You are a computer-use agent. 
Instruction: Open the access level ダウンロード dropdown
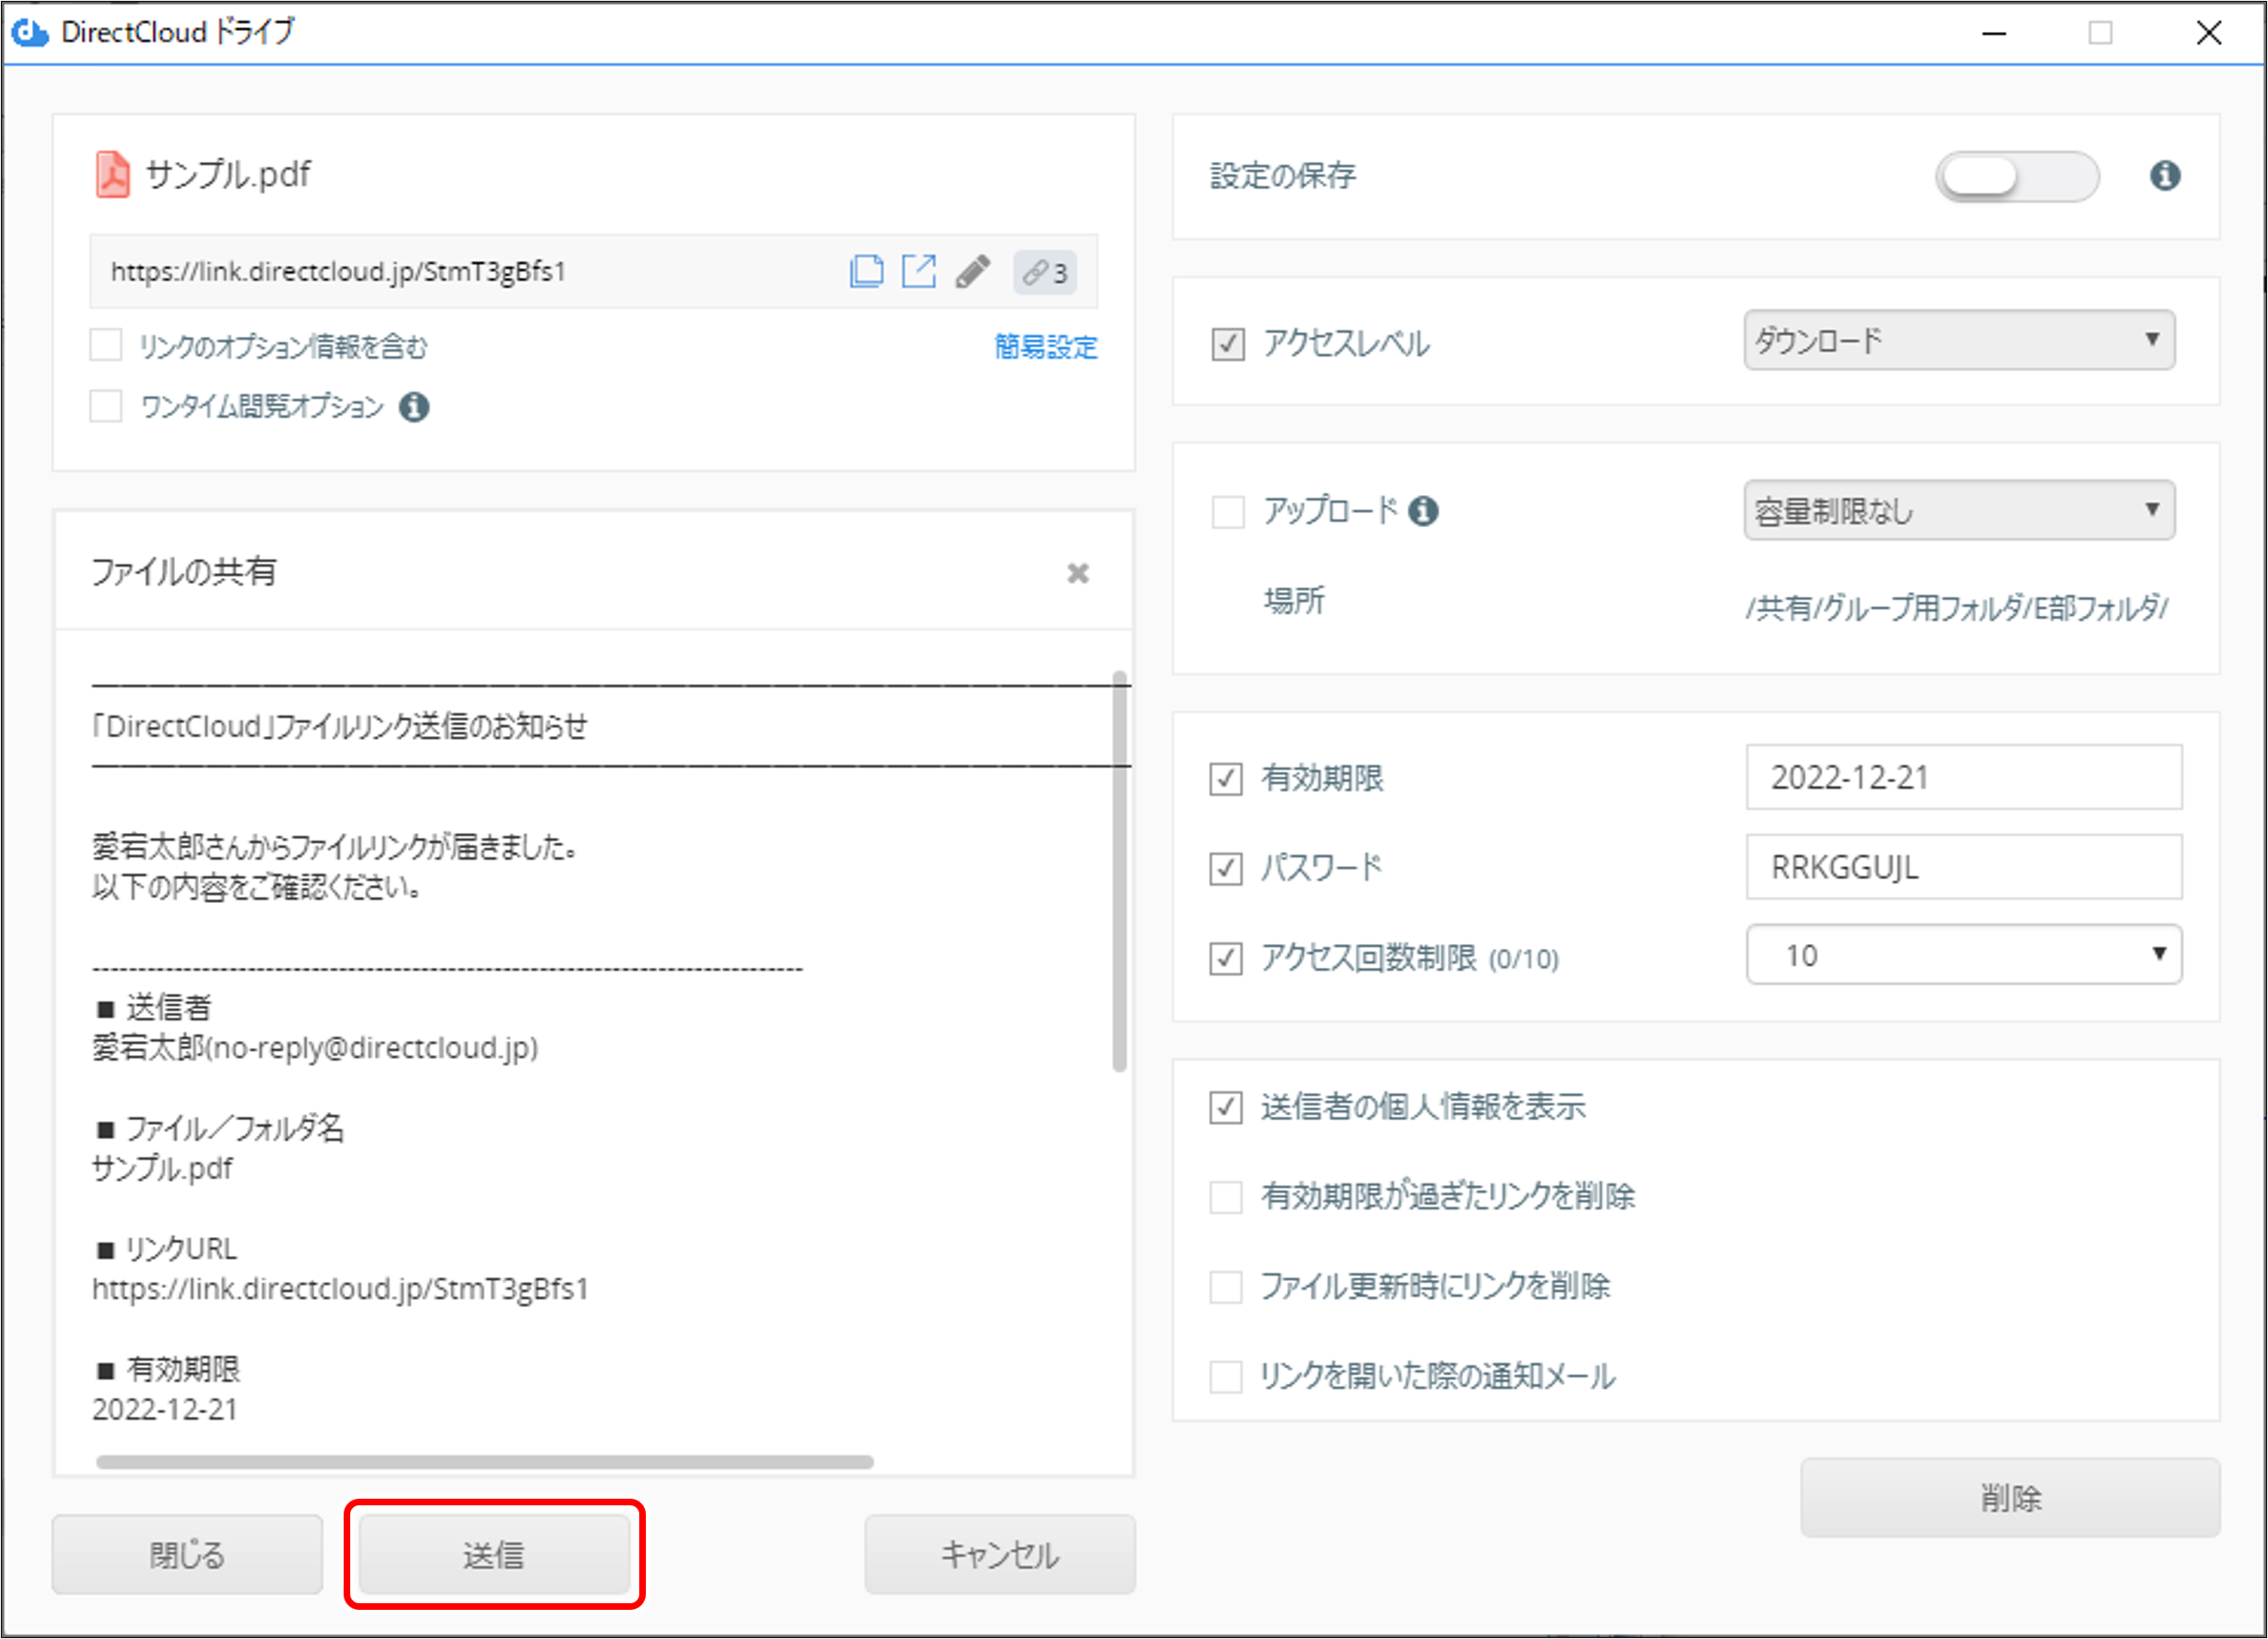click(x=1958, y=340)
